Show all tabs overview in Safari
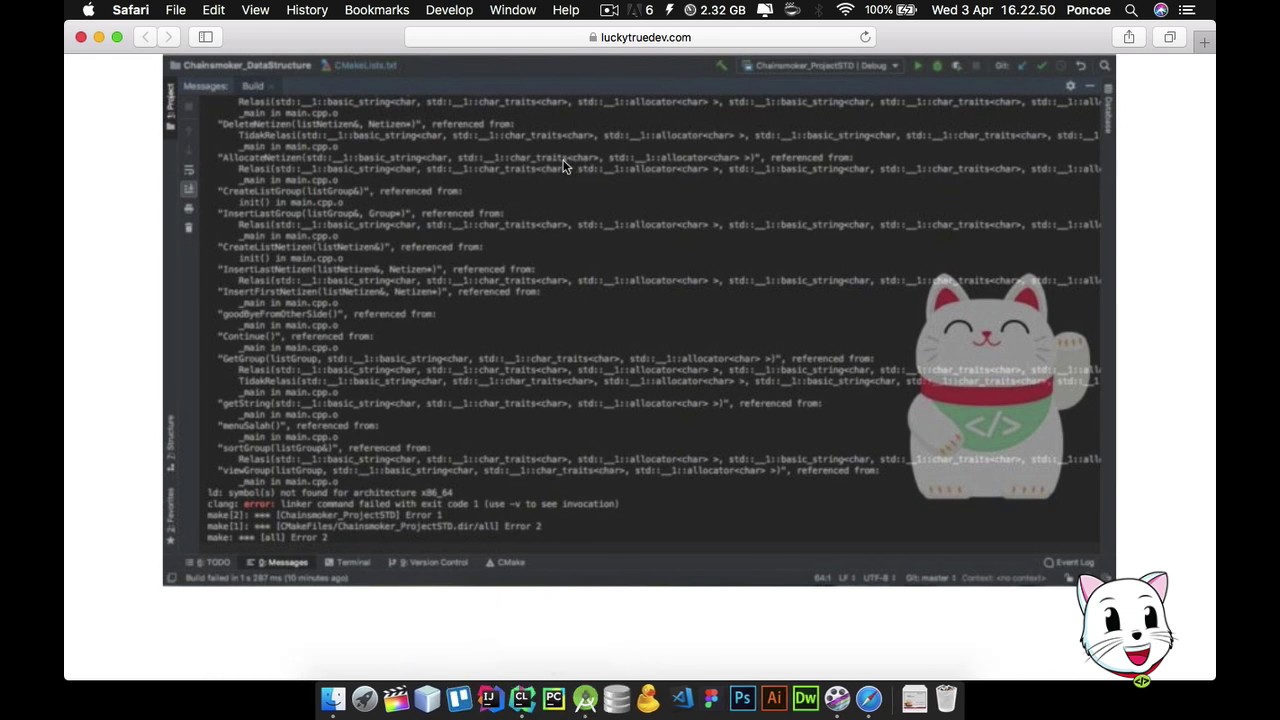The width and height of the screenshot is (1280, 720). (1170, 37)
